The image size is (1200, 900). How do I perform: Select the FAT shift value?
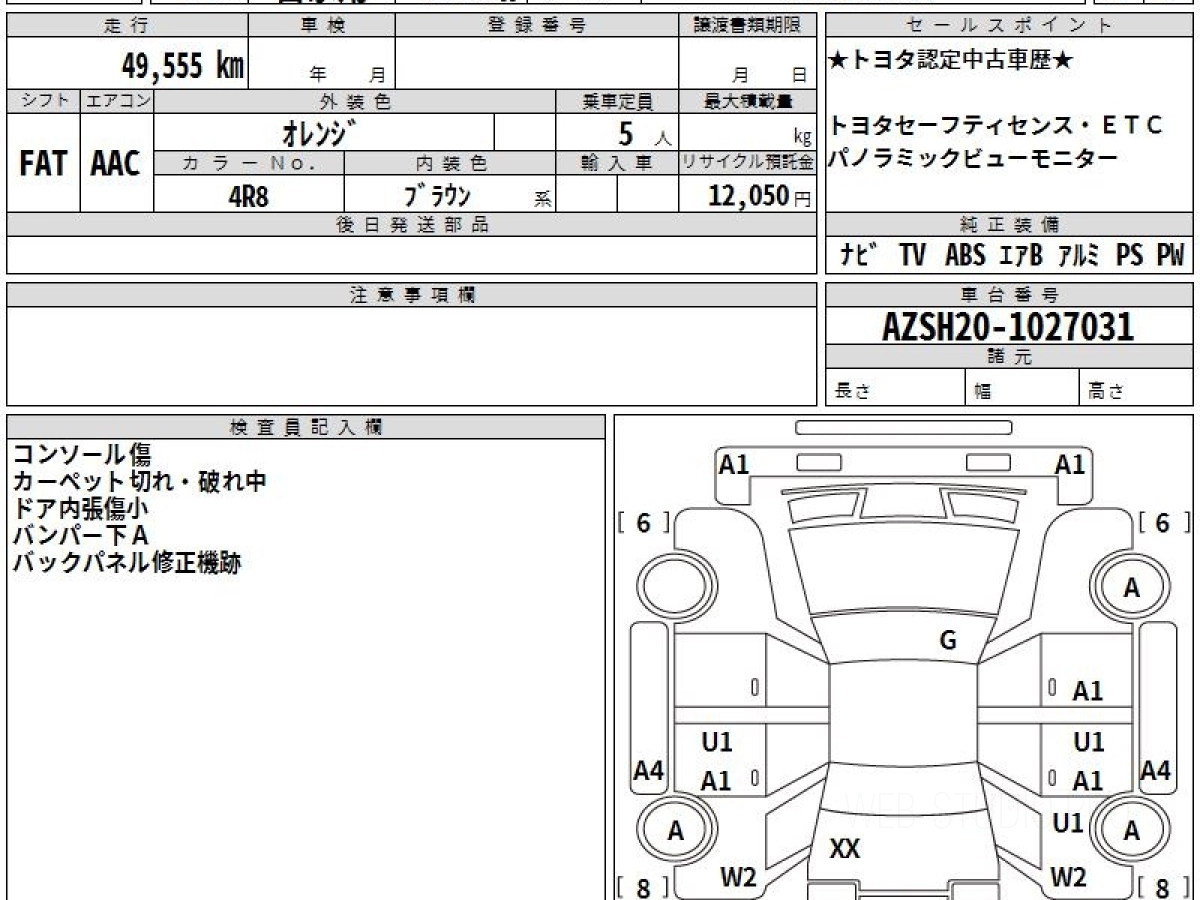[43, 163]
